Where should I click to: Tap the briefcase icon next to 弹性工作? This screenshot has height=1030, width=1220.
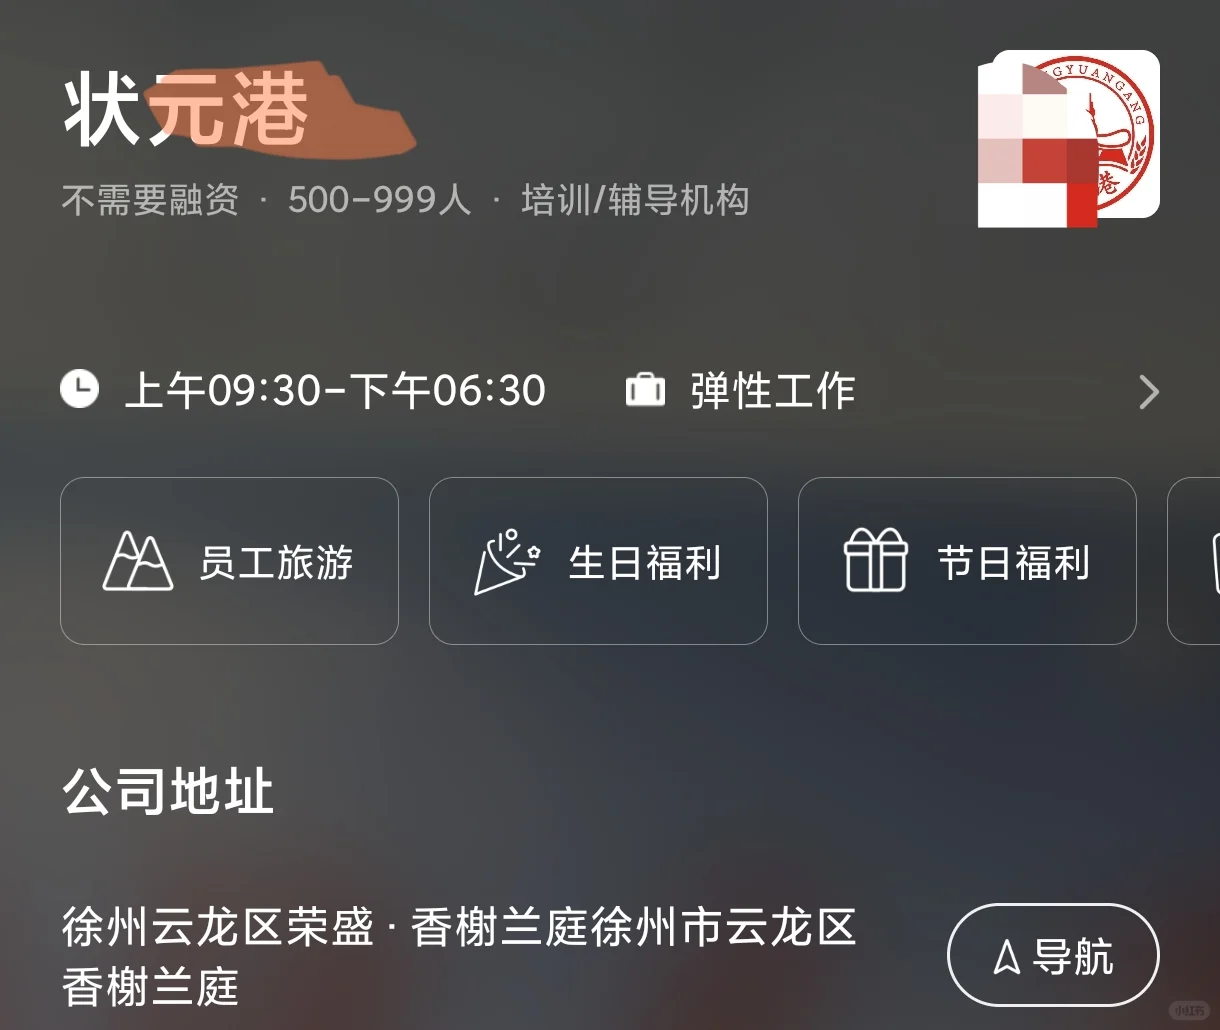click(x=645, y=389)
